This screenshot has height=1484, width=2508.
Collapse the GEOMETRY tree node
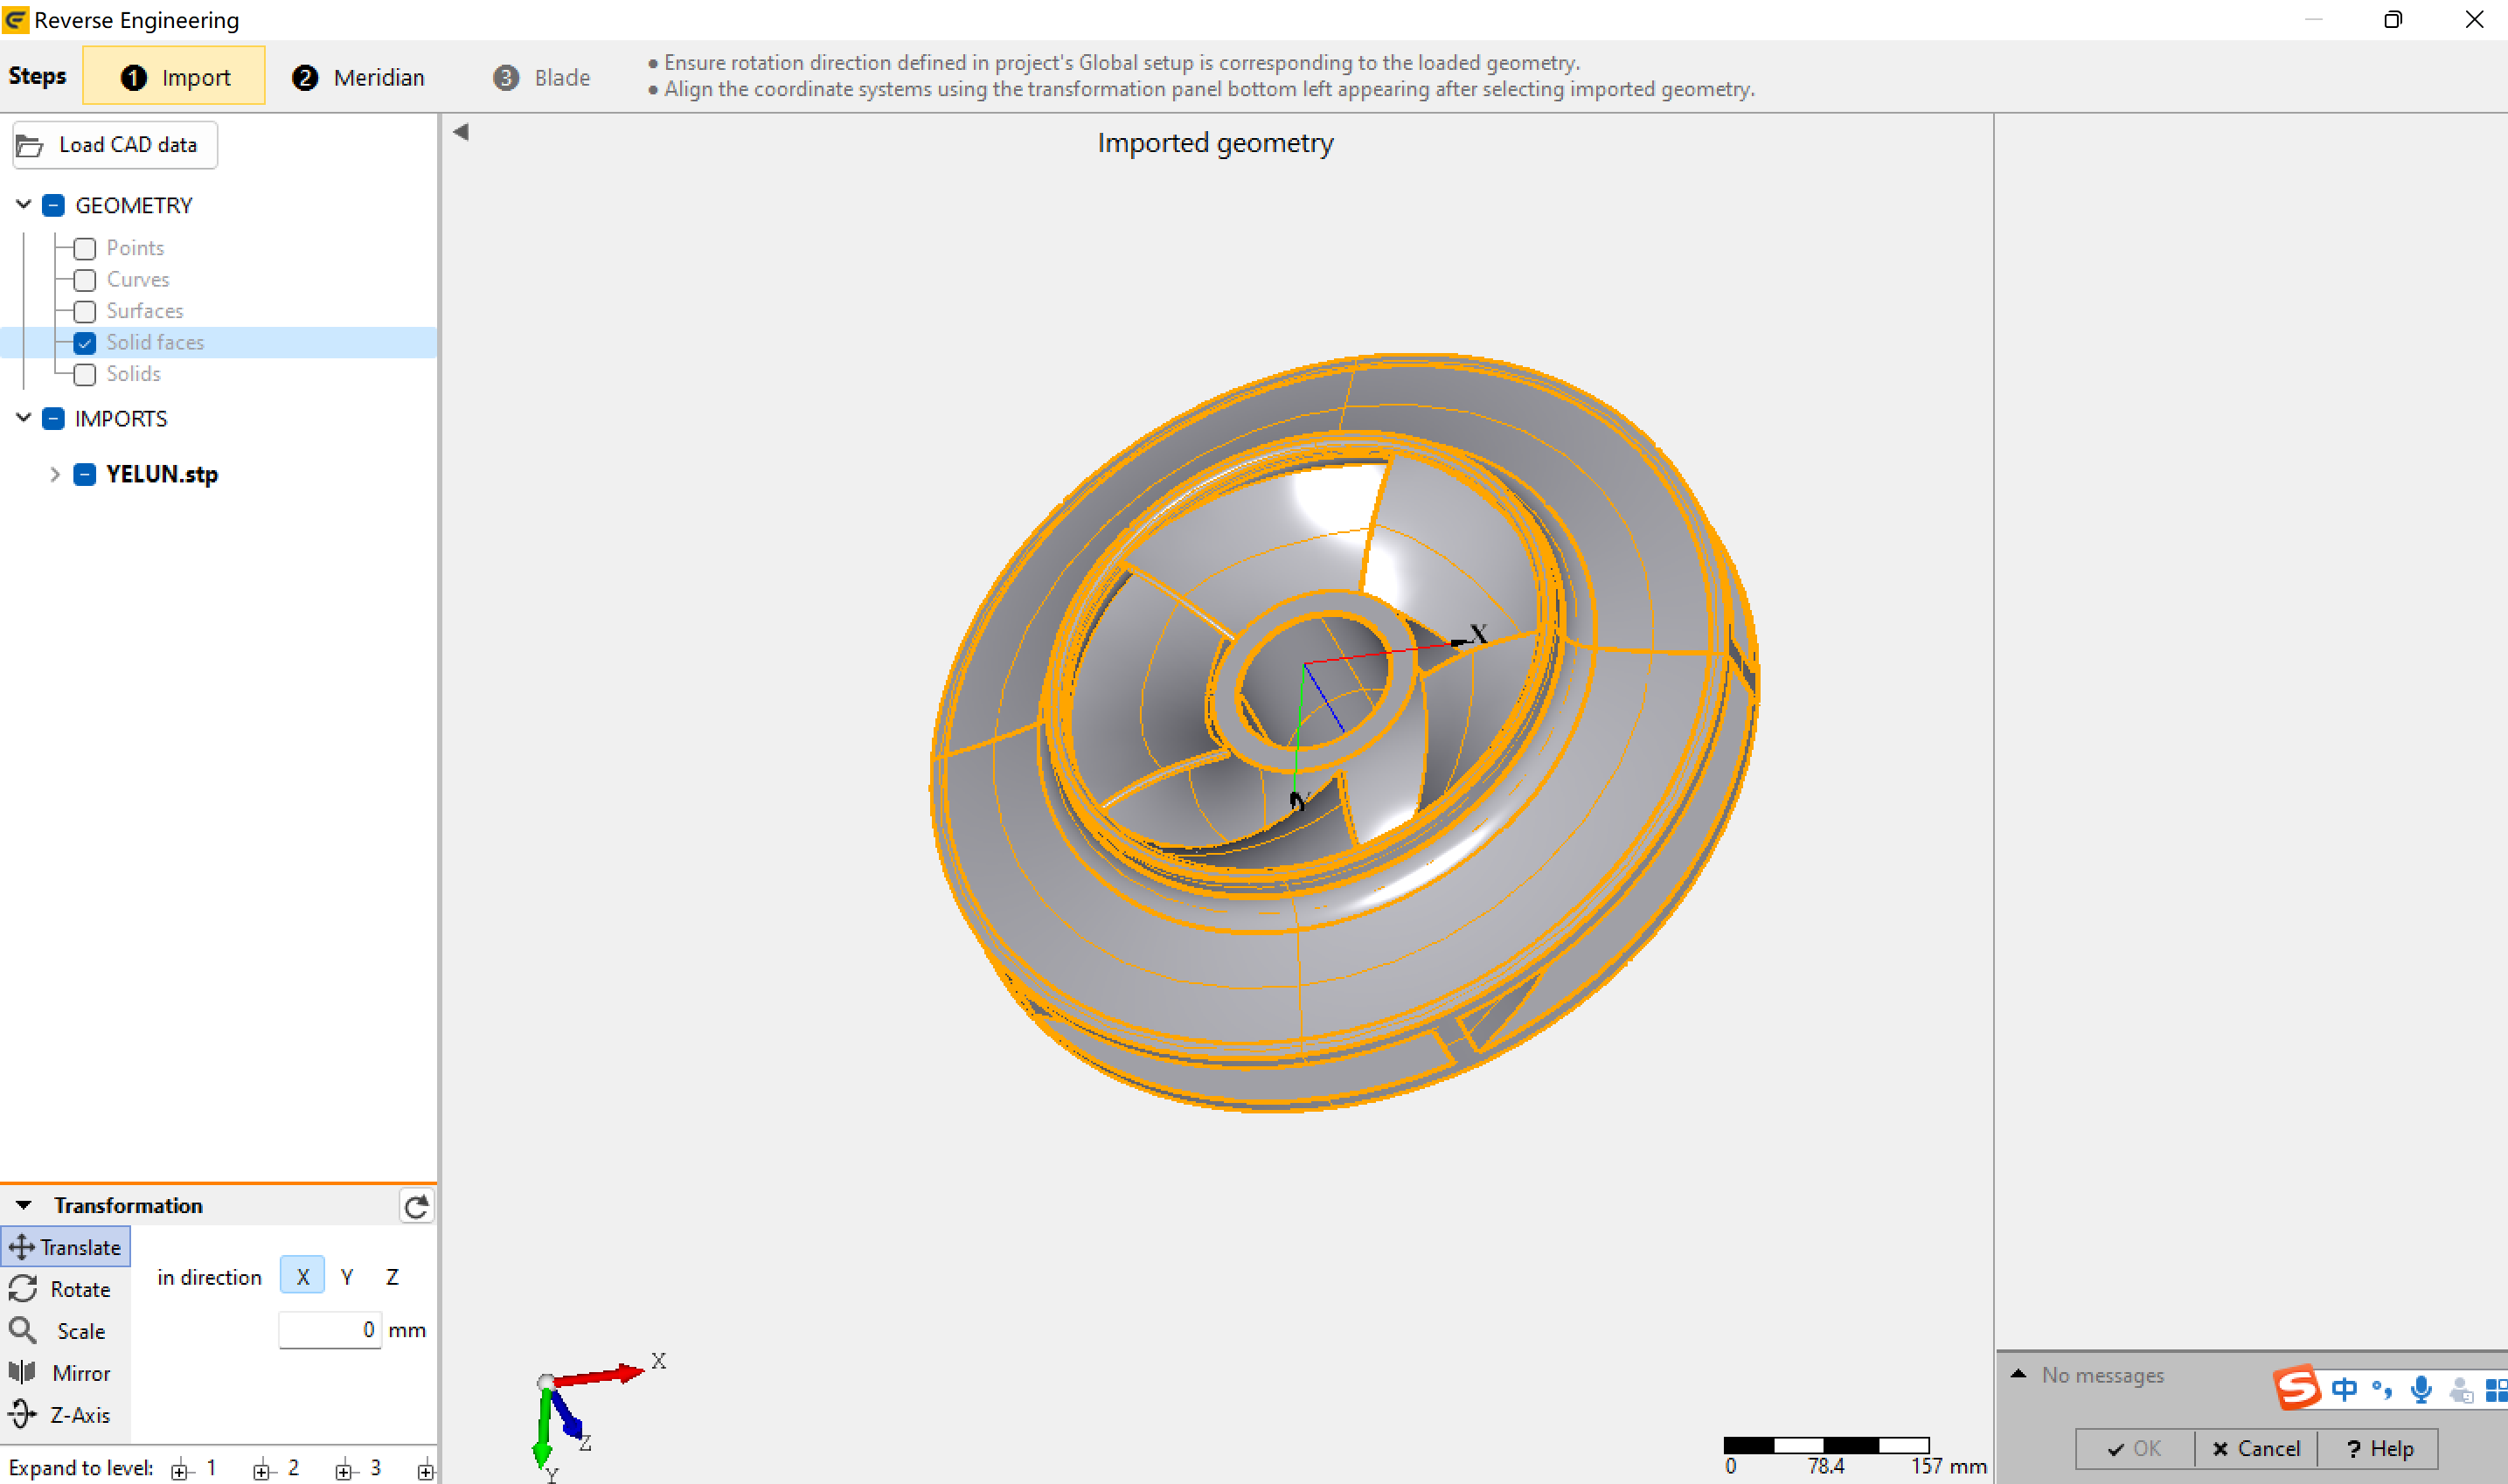click(24, 205)
